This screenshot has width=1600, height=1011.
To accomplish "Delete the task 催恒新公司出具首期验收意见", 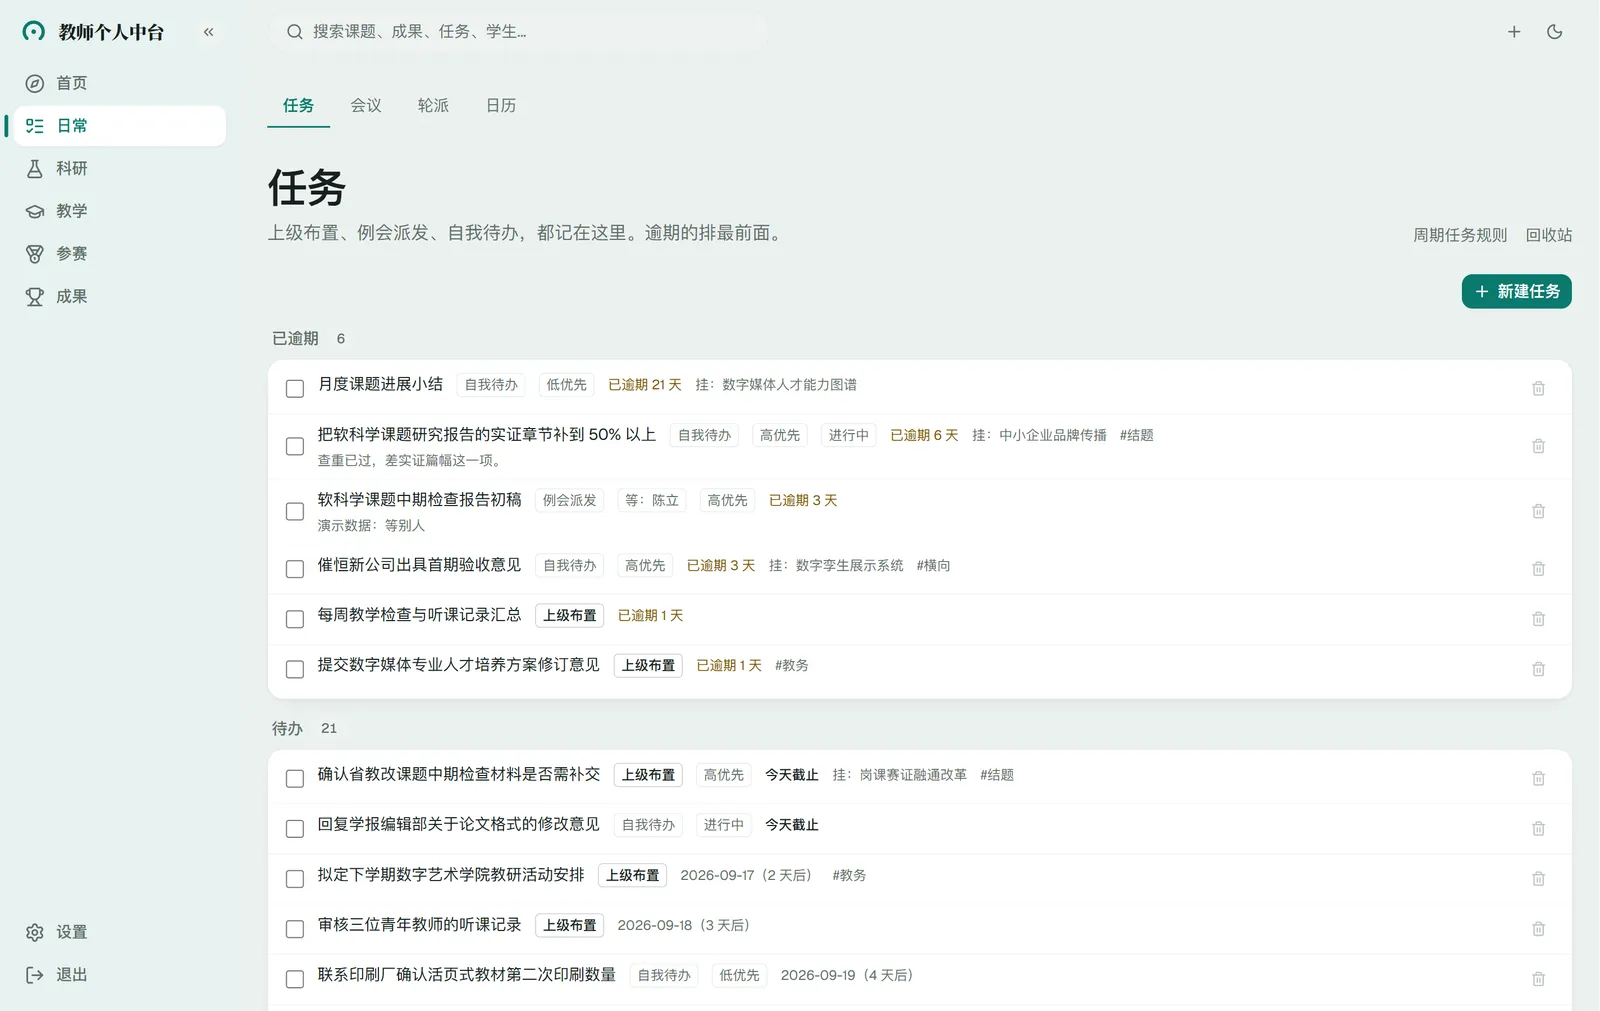I will click(1538, 569).
